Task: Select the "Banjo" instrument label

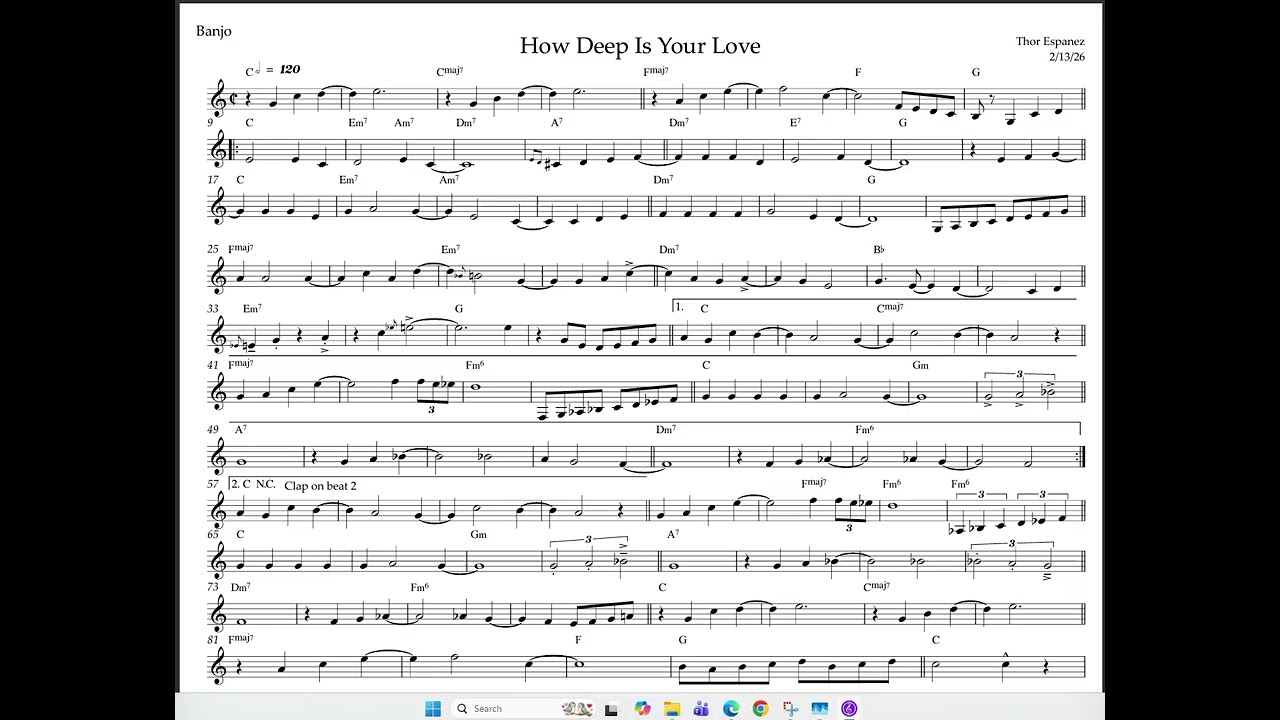Action: [x=213, y=31]
